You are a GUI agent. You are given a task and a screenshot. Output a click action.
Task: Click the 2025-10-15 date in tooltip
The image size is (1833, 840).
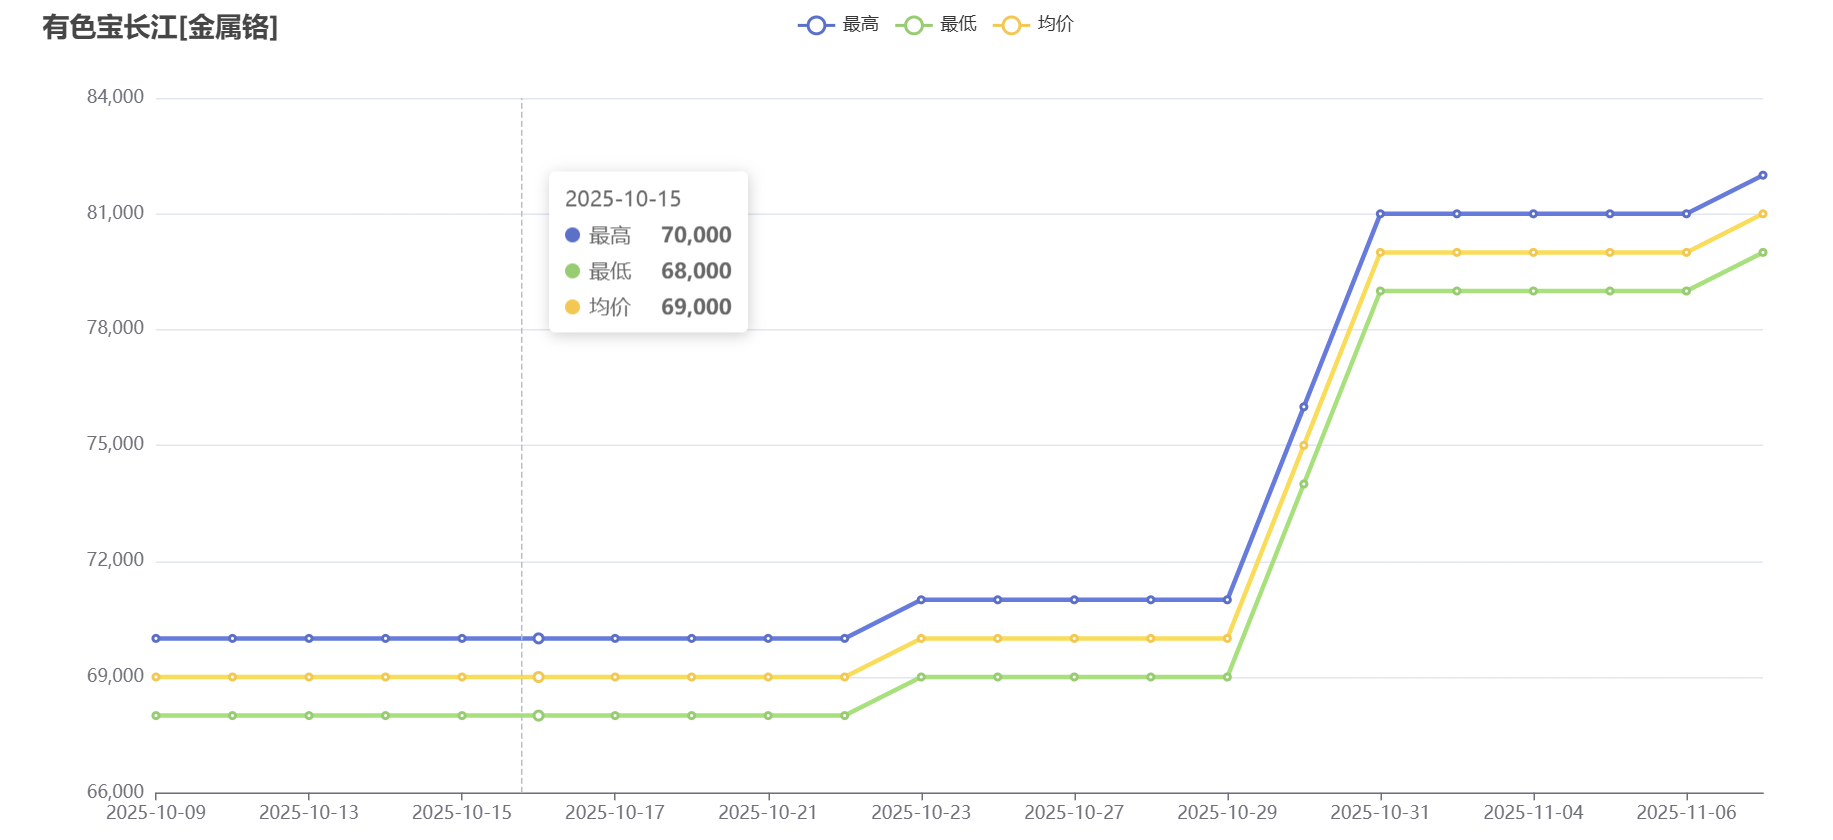(x=622, y=199)
